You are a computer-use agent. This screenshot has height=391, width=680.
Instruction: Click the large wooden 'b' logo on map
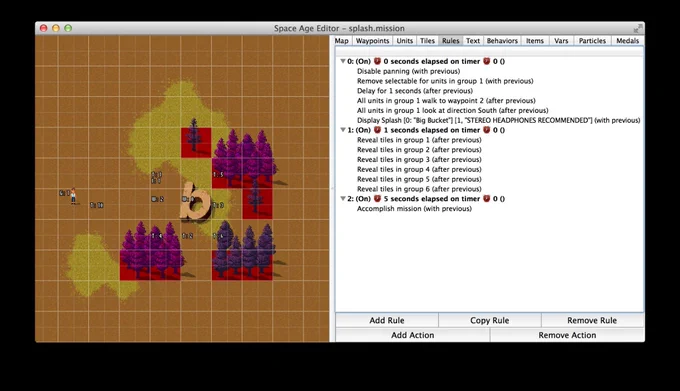(196, 202)
